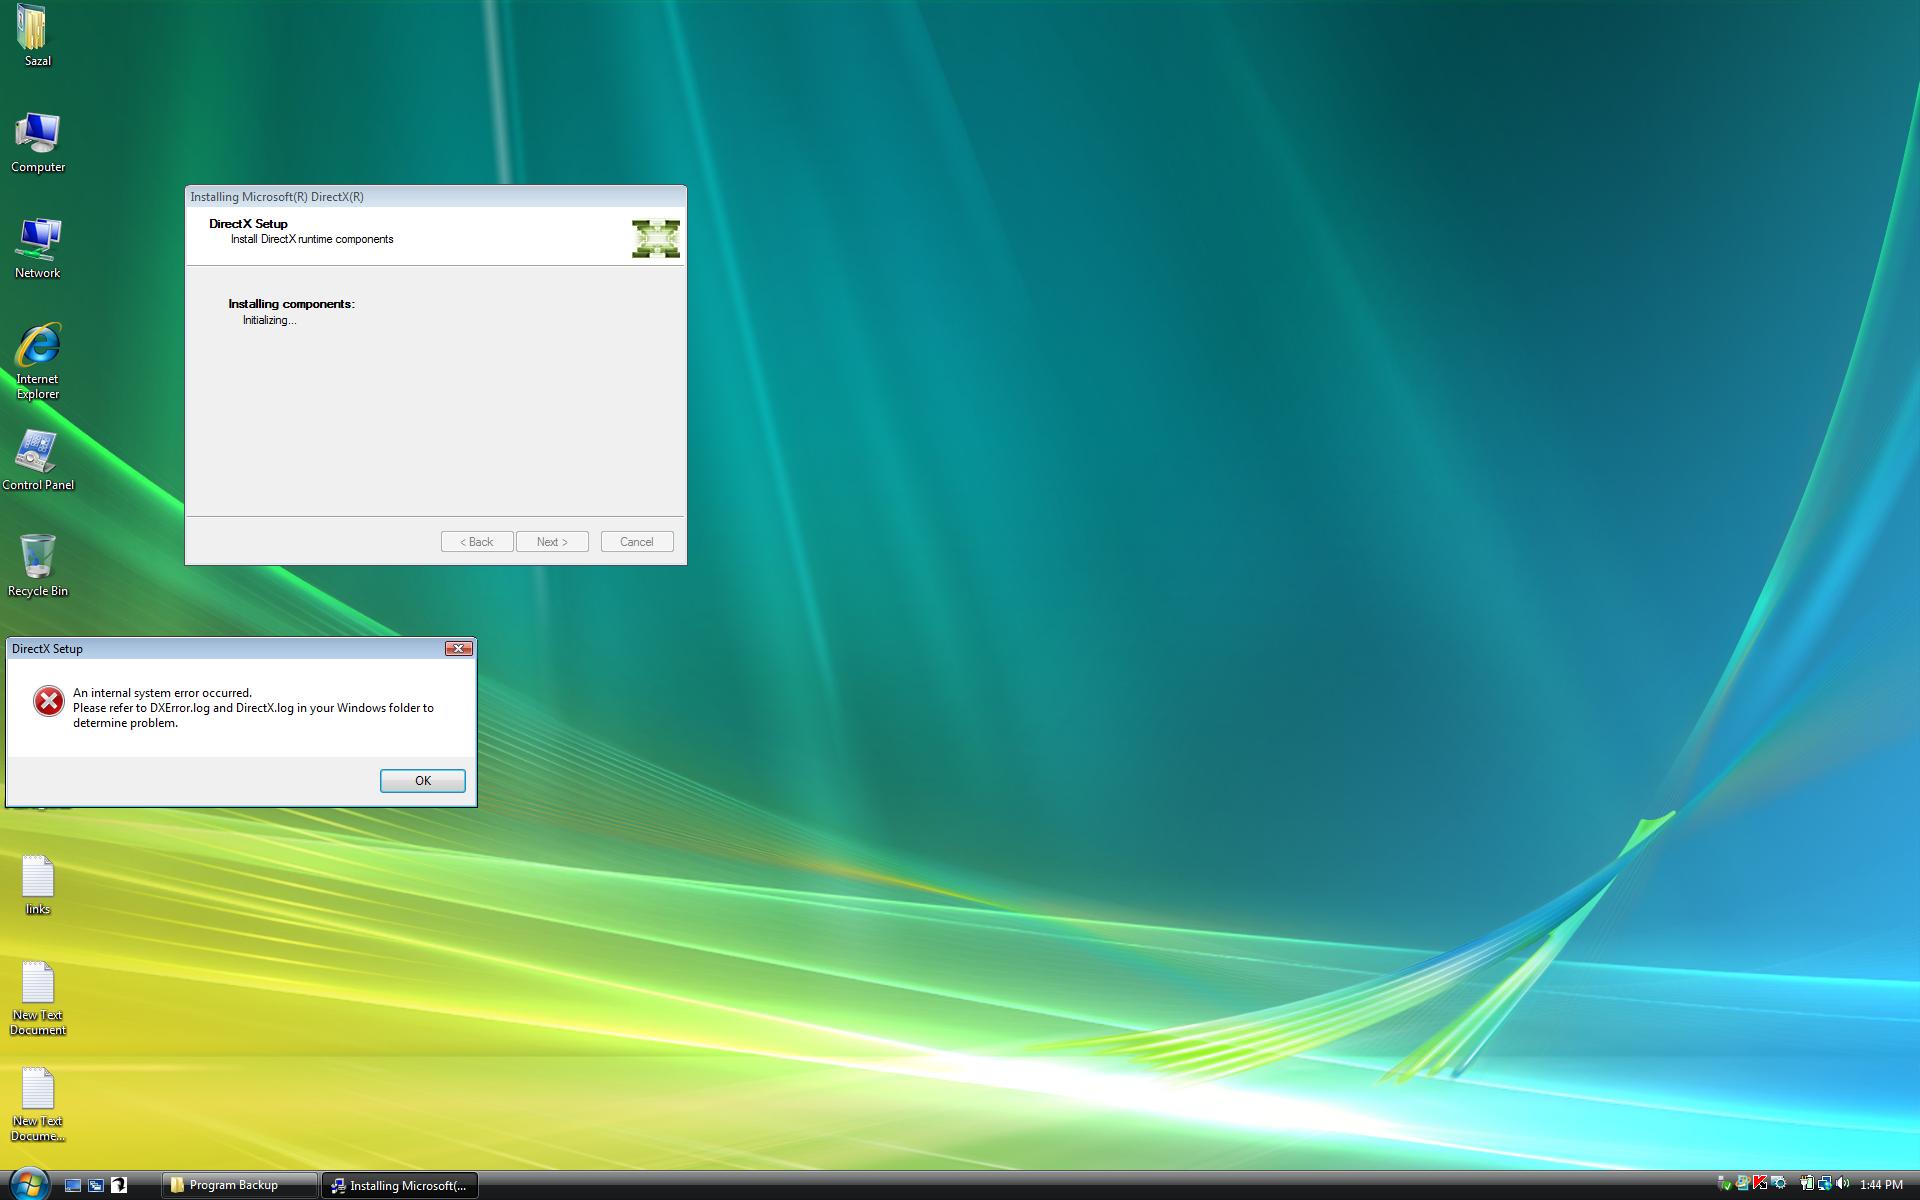Viewport: 1920px width, 1200px height.
Task: Click the tray icon left of Kaspersky
Action: pyautogui.click(x=1743, y=1183)
